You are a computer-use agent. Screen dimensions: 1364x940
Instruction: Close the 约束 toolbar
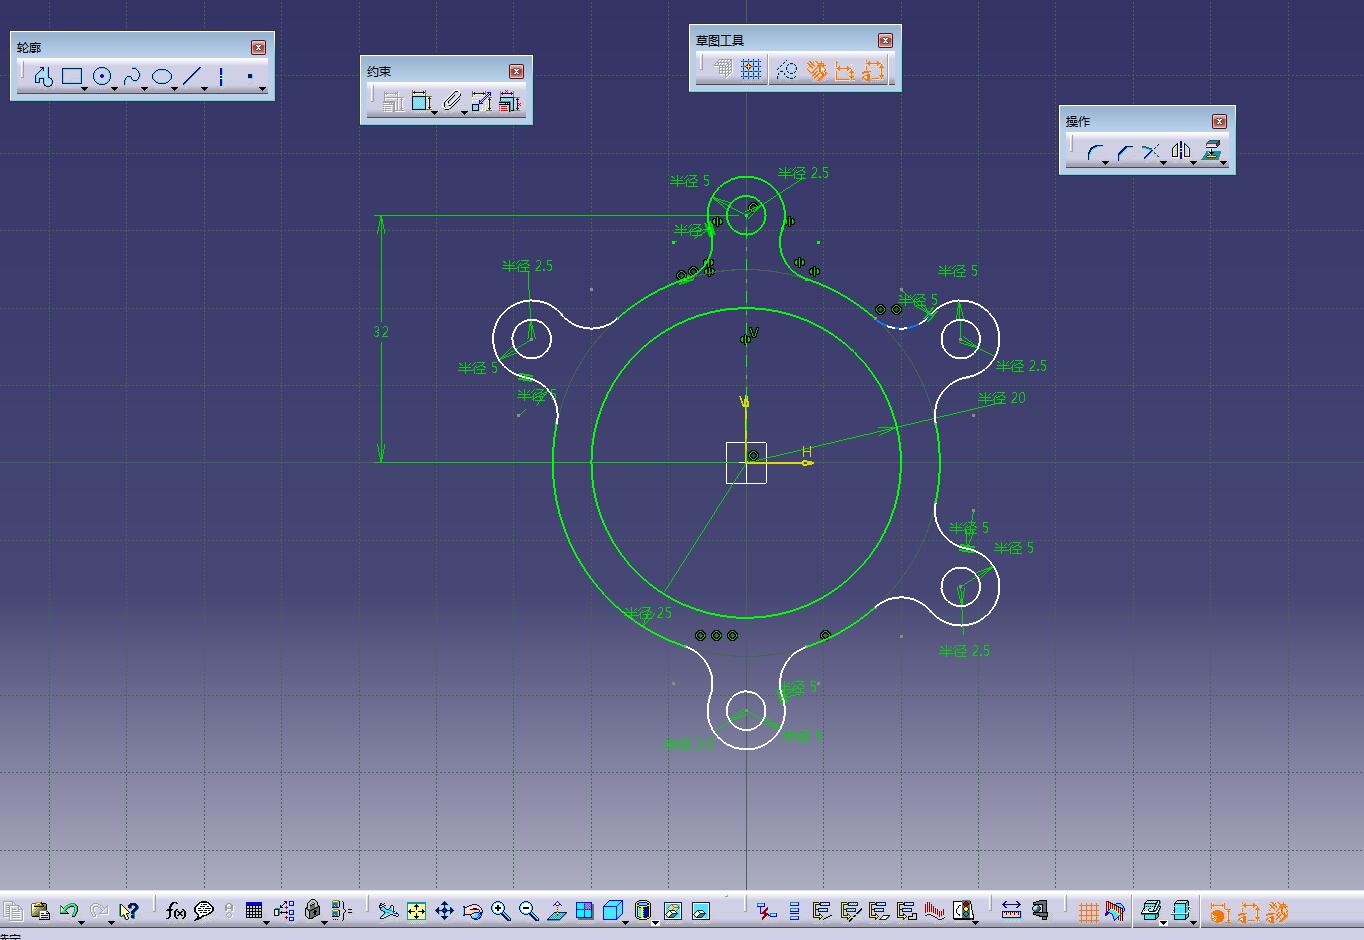[516, 71]
